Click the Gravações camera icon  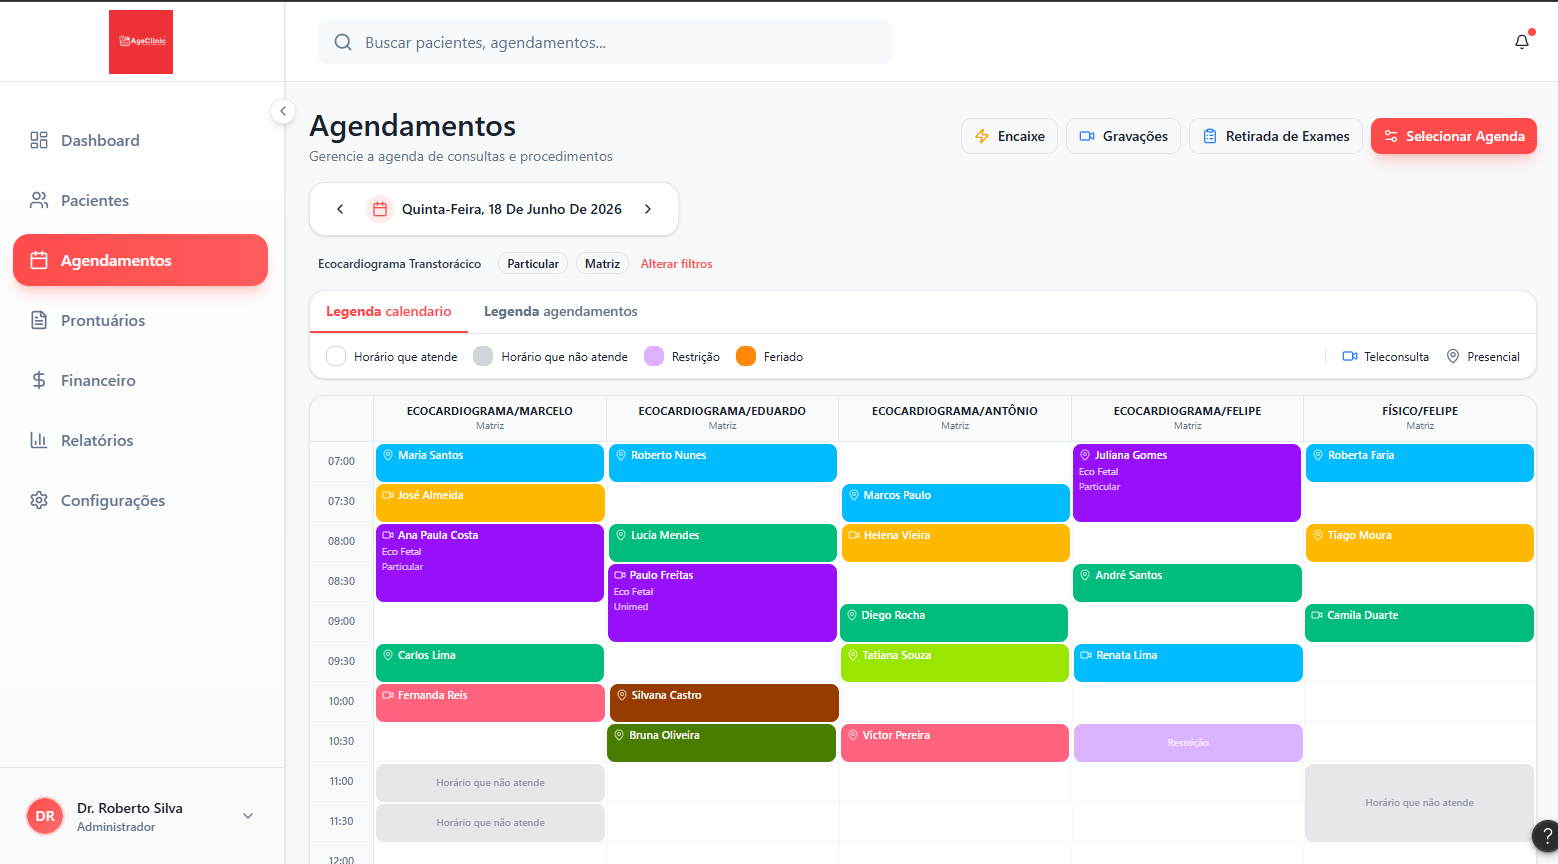click(1087, 136)
